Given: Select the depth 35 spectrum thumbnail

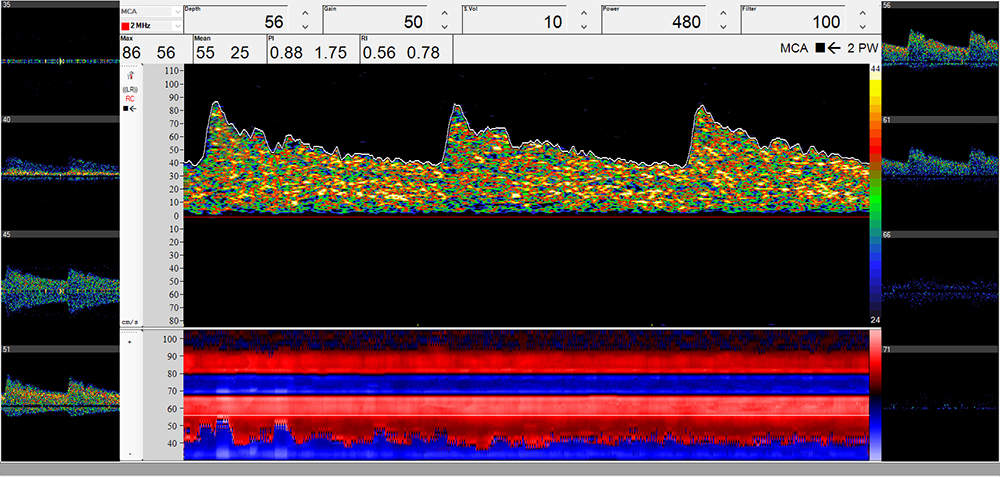Looking at the screenshot, I should click(59, 58).
